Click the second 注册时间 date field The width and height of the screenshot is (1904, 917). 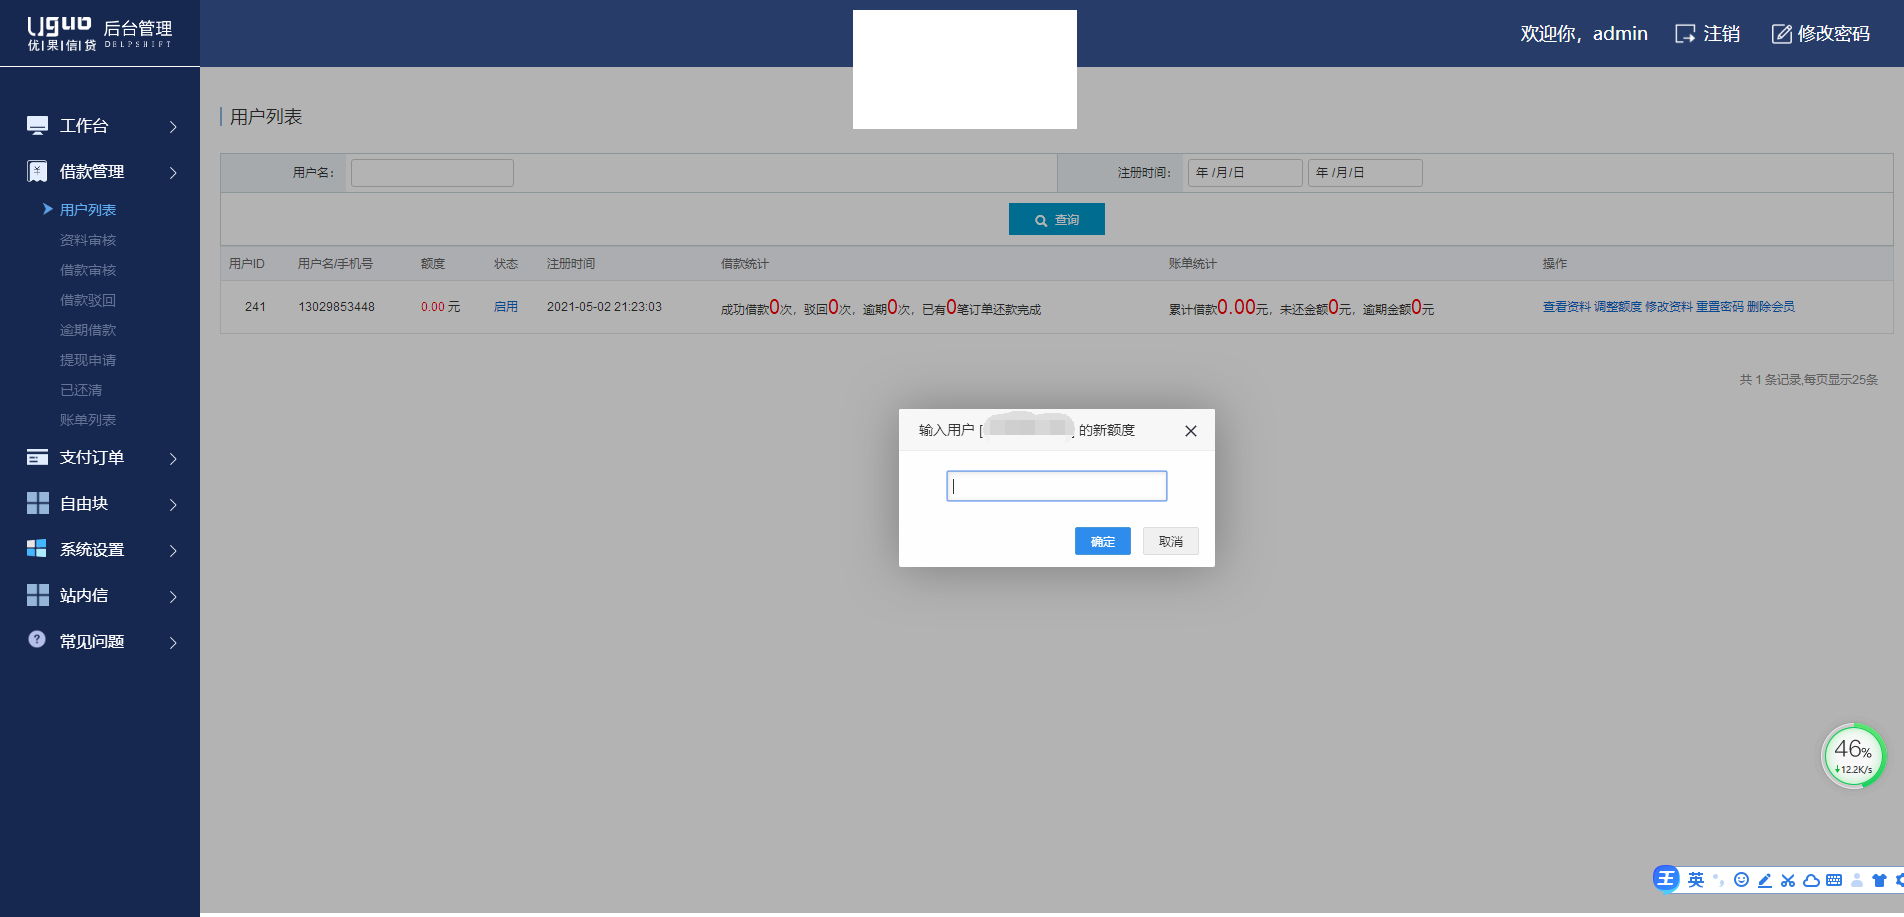(x=1365, y=173)
